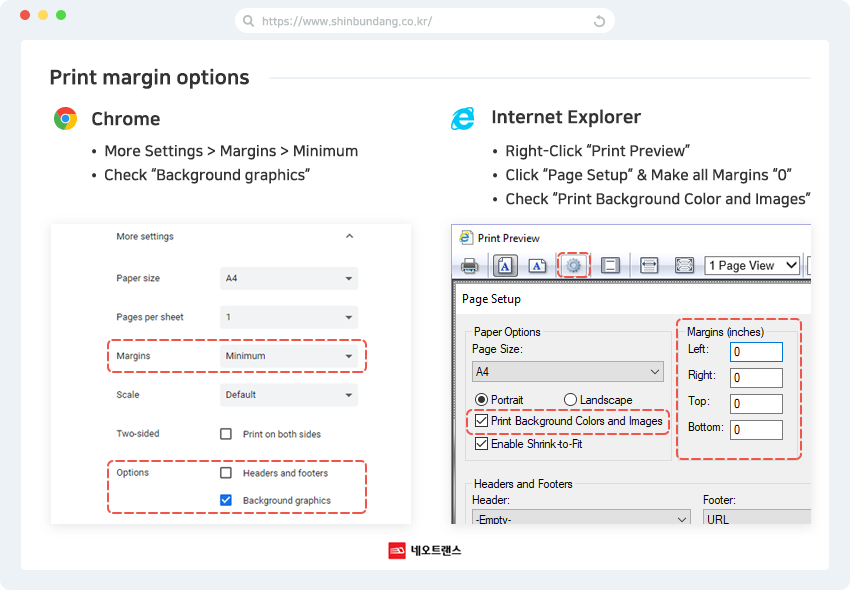Image resolution: width=850 pixels, height=590 pixels.
Task: Select the Portrait orientation toolbar icon
Action: [505, 266]
